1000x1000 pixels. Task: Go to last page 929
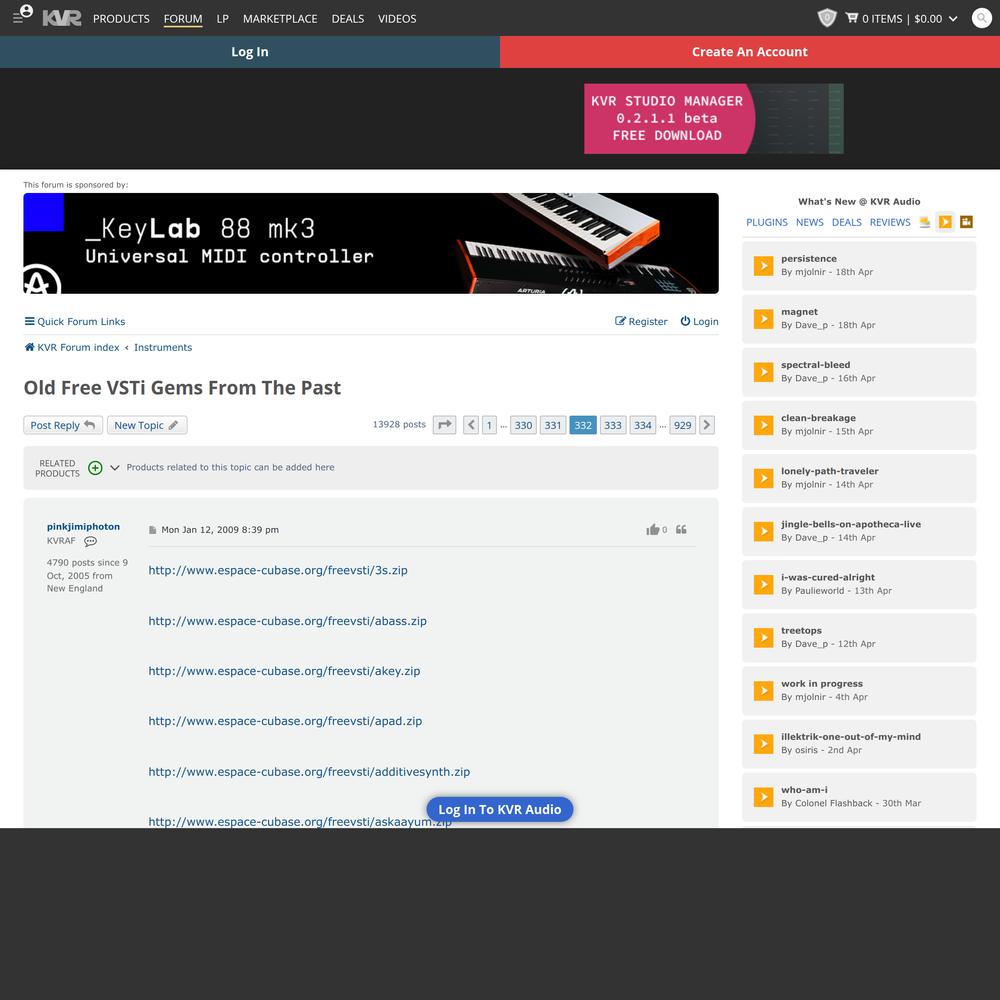682,425
